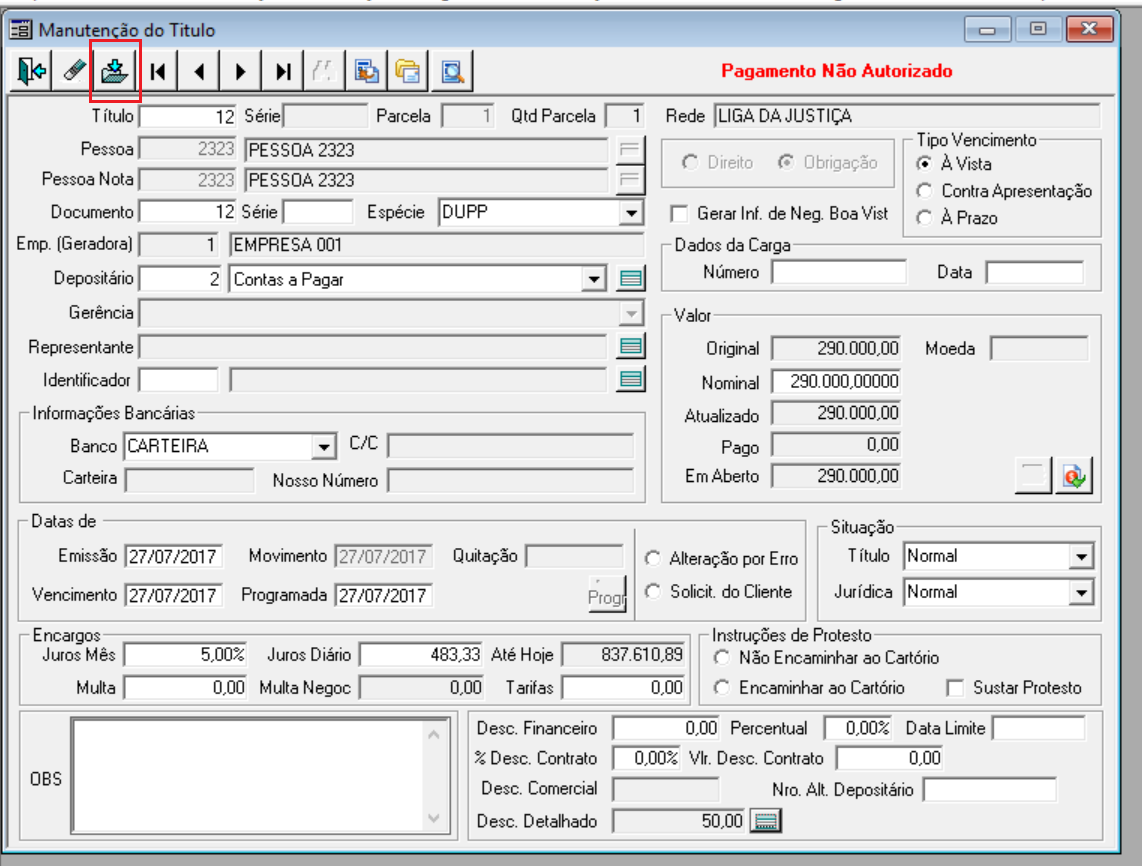Click window menu icon in title bar
This screenshot has width=1142, height=866.
click(x=20, y=30)
